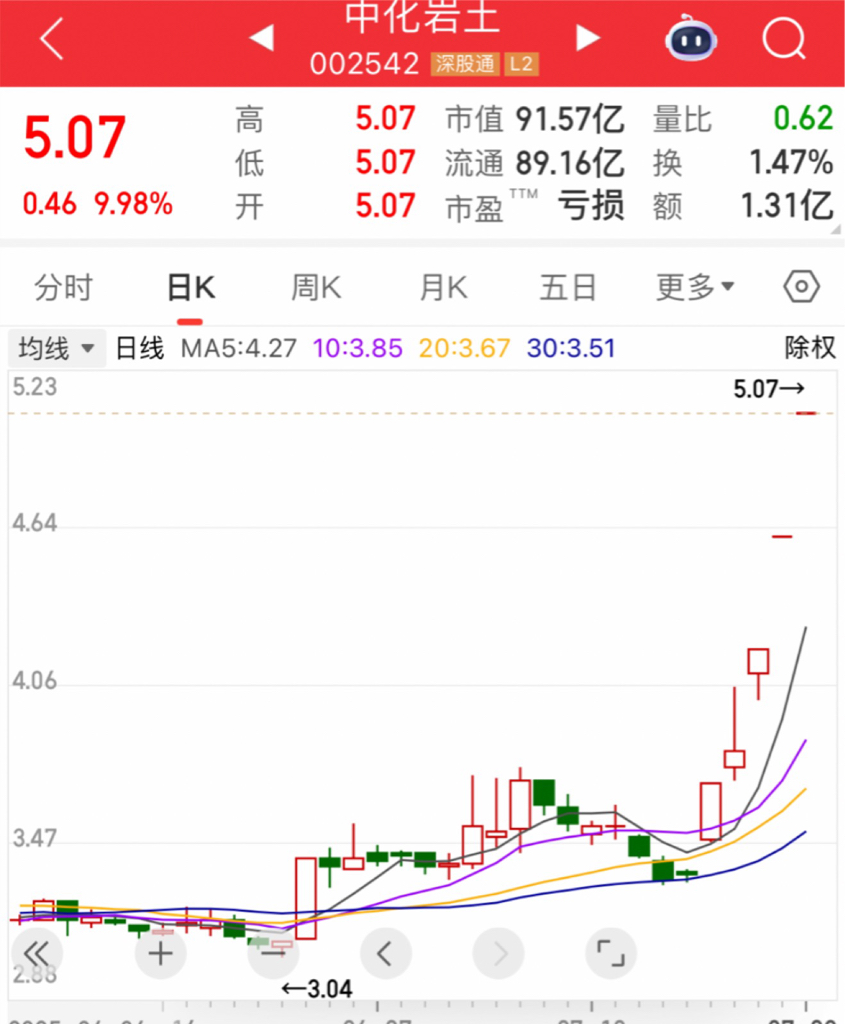Zoom out chart with minus button

tap(273, 954)
